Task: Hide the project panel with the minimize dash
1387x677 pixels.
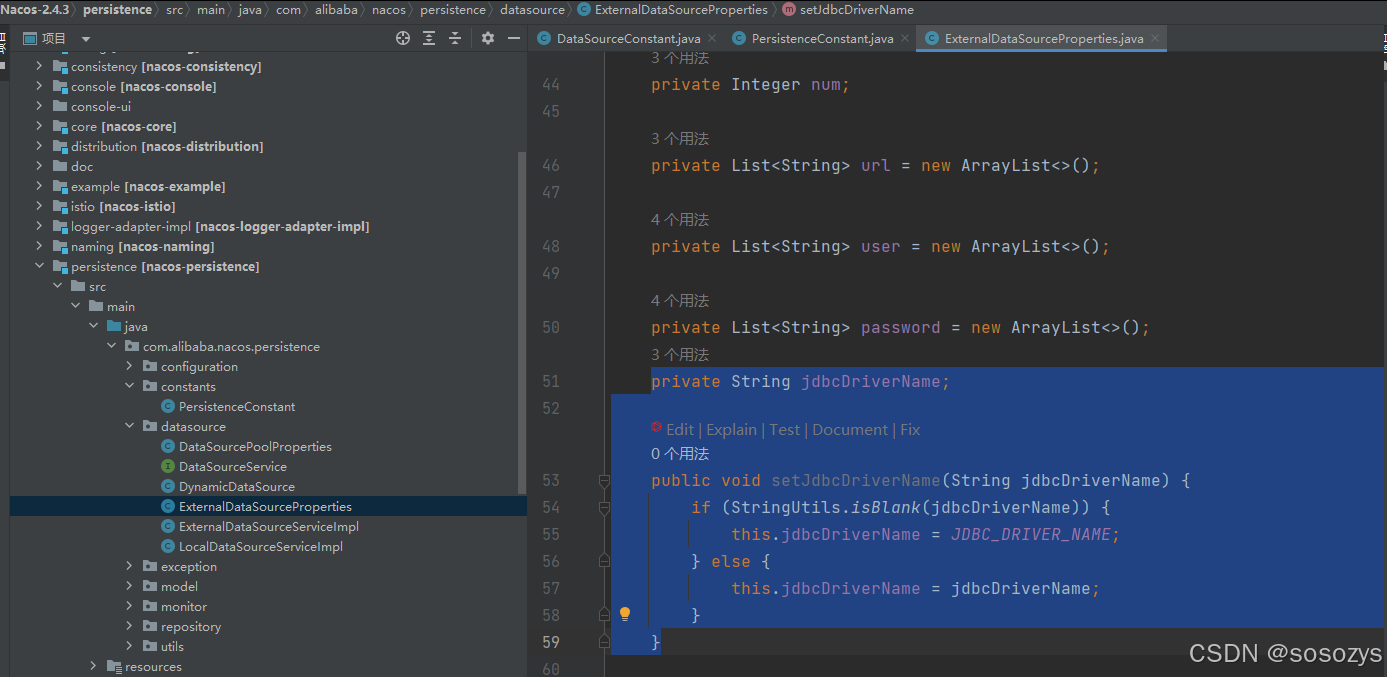Action: [514, 38]
